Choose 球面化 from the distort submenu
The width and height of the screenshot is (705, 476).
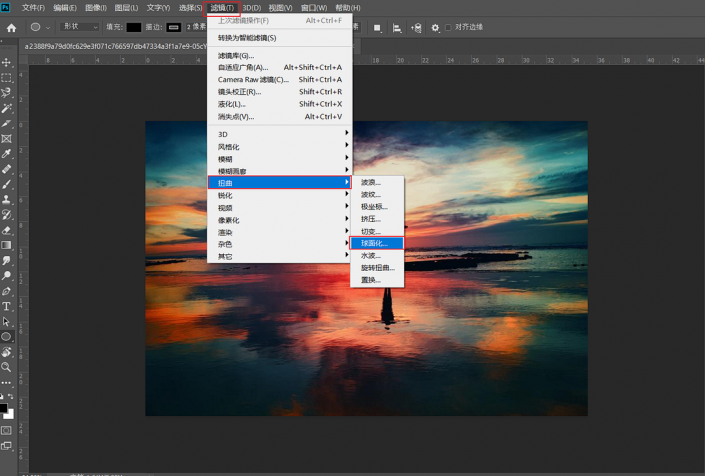[x=377, y=243]
